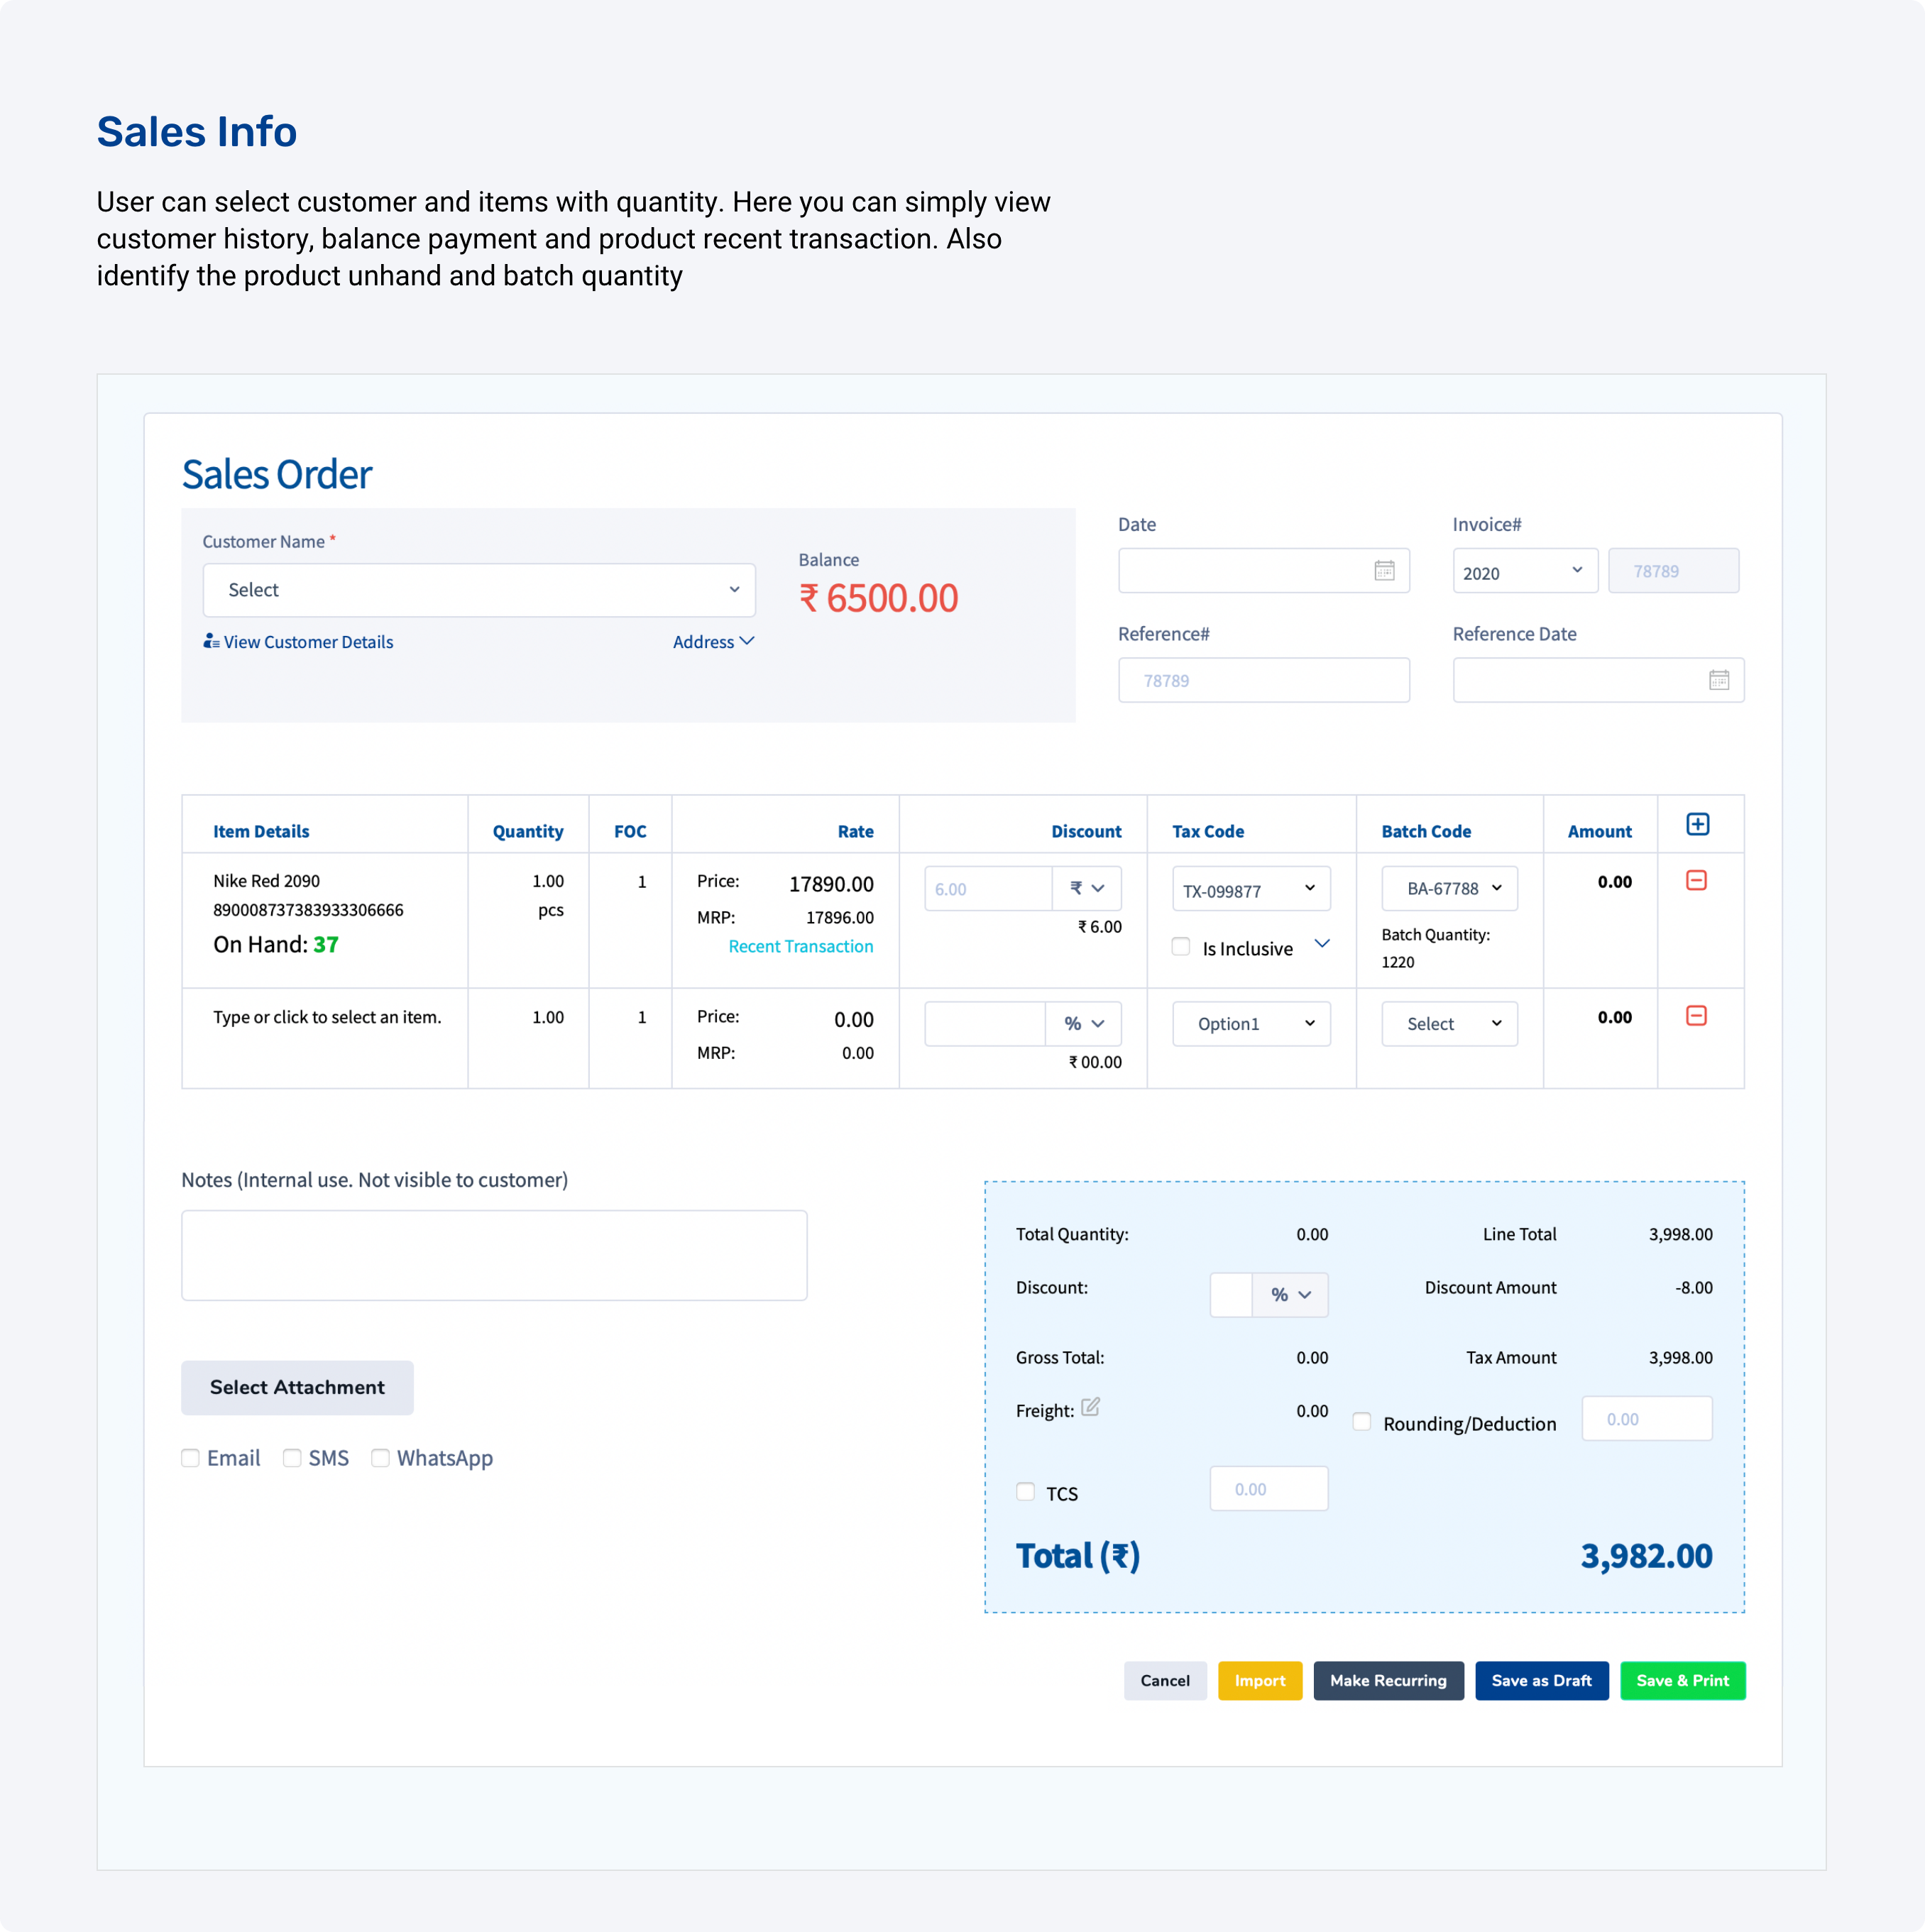Click the TCS amount field

pos(1269,1489)
